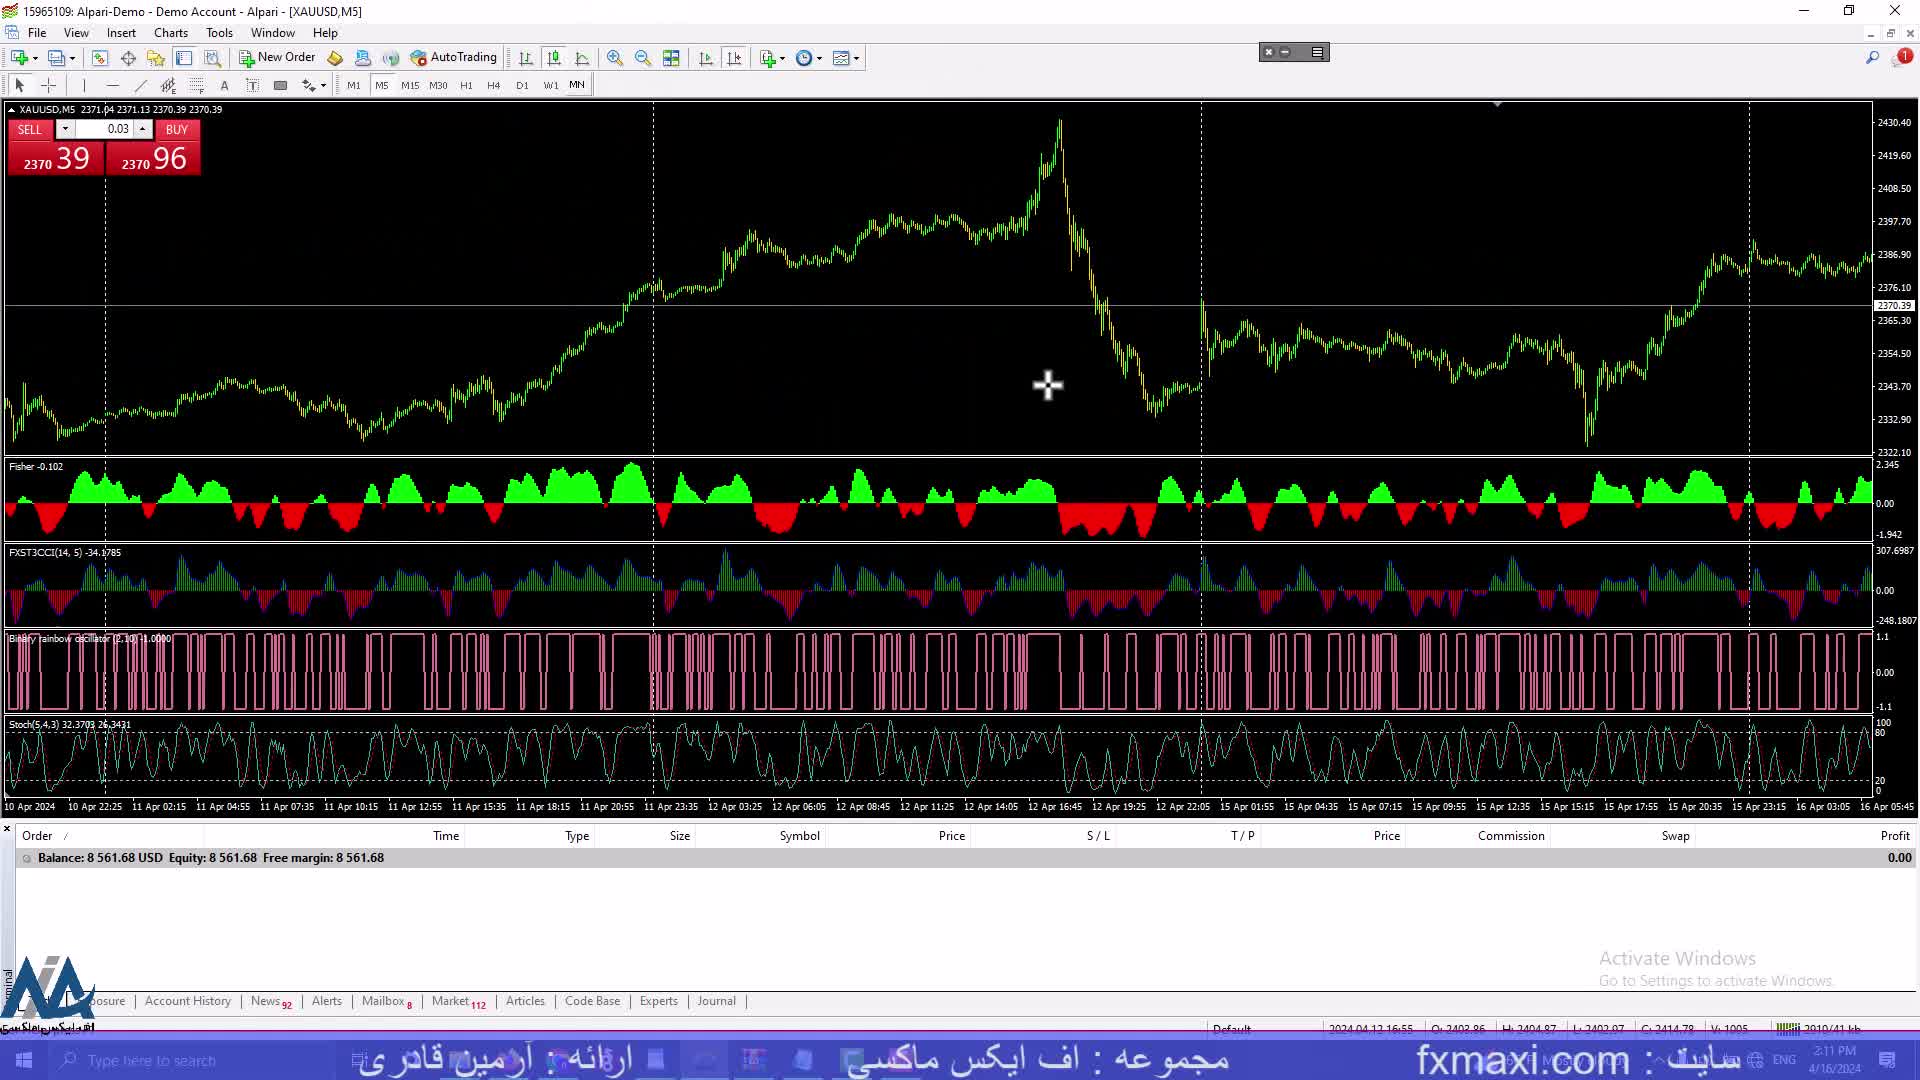Tile windows with the grid icon

pos(671,58)
